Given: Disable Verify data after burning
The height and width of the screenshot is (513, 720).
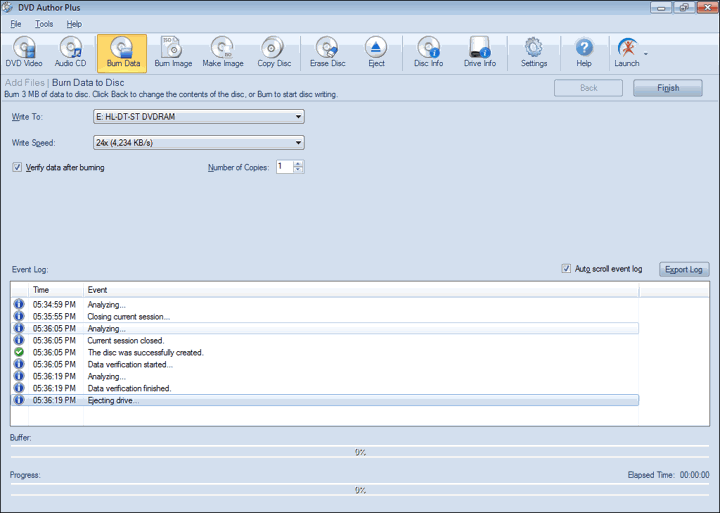Looking at the screenshot, I should [x=17, y=167].
